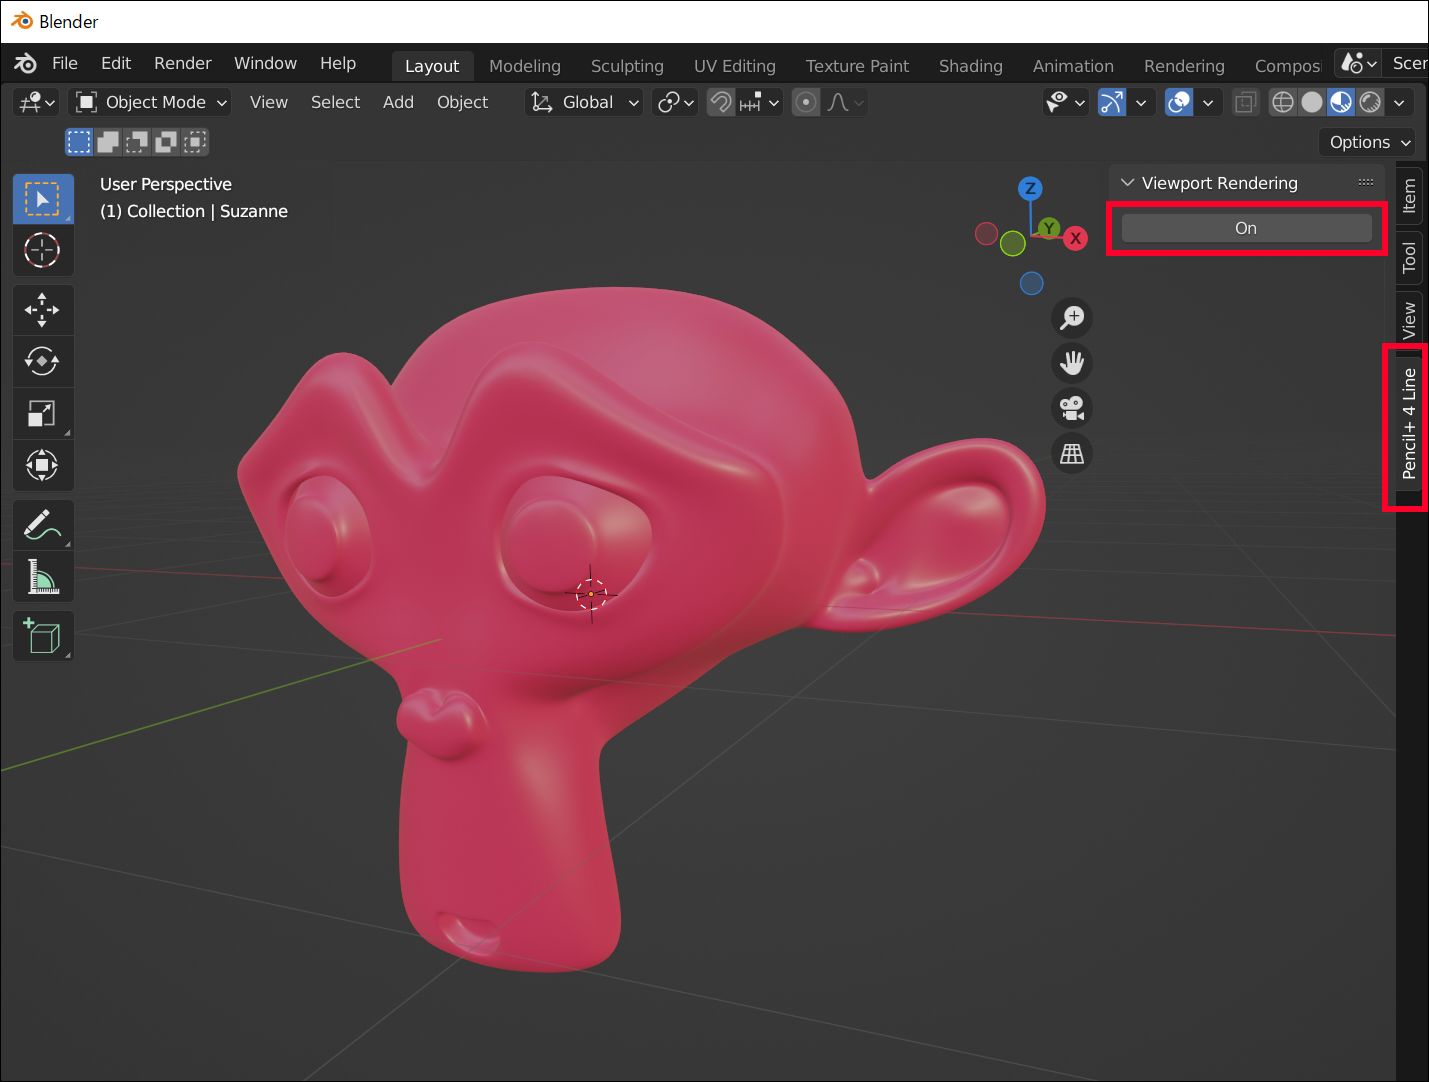Collapse the Viewport Rendering panel

pyautogui.click(x=1128, y=183)
